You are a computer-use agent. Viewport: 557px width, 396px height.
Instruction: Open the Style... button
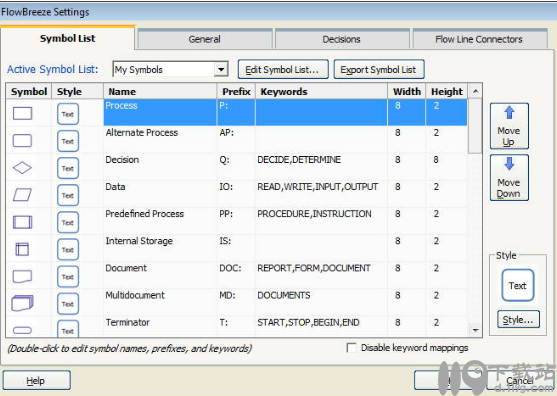coord(518,319)
